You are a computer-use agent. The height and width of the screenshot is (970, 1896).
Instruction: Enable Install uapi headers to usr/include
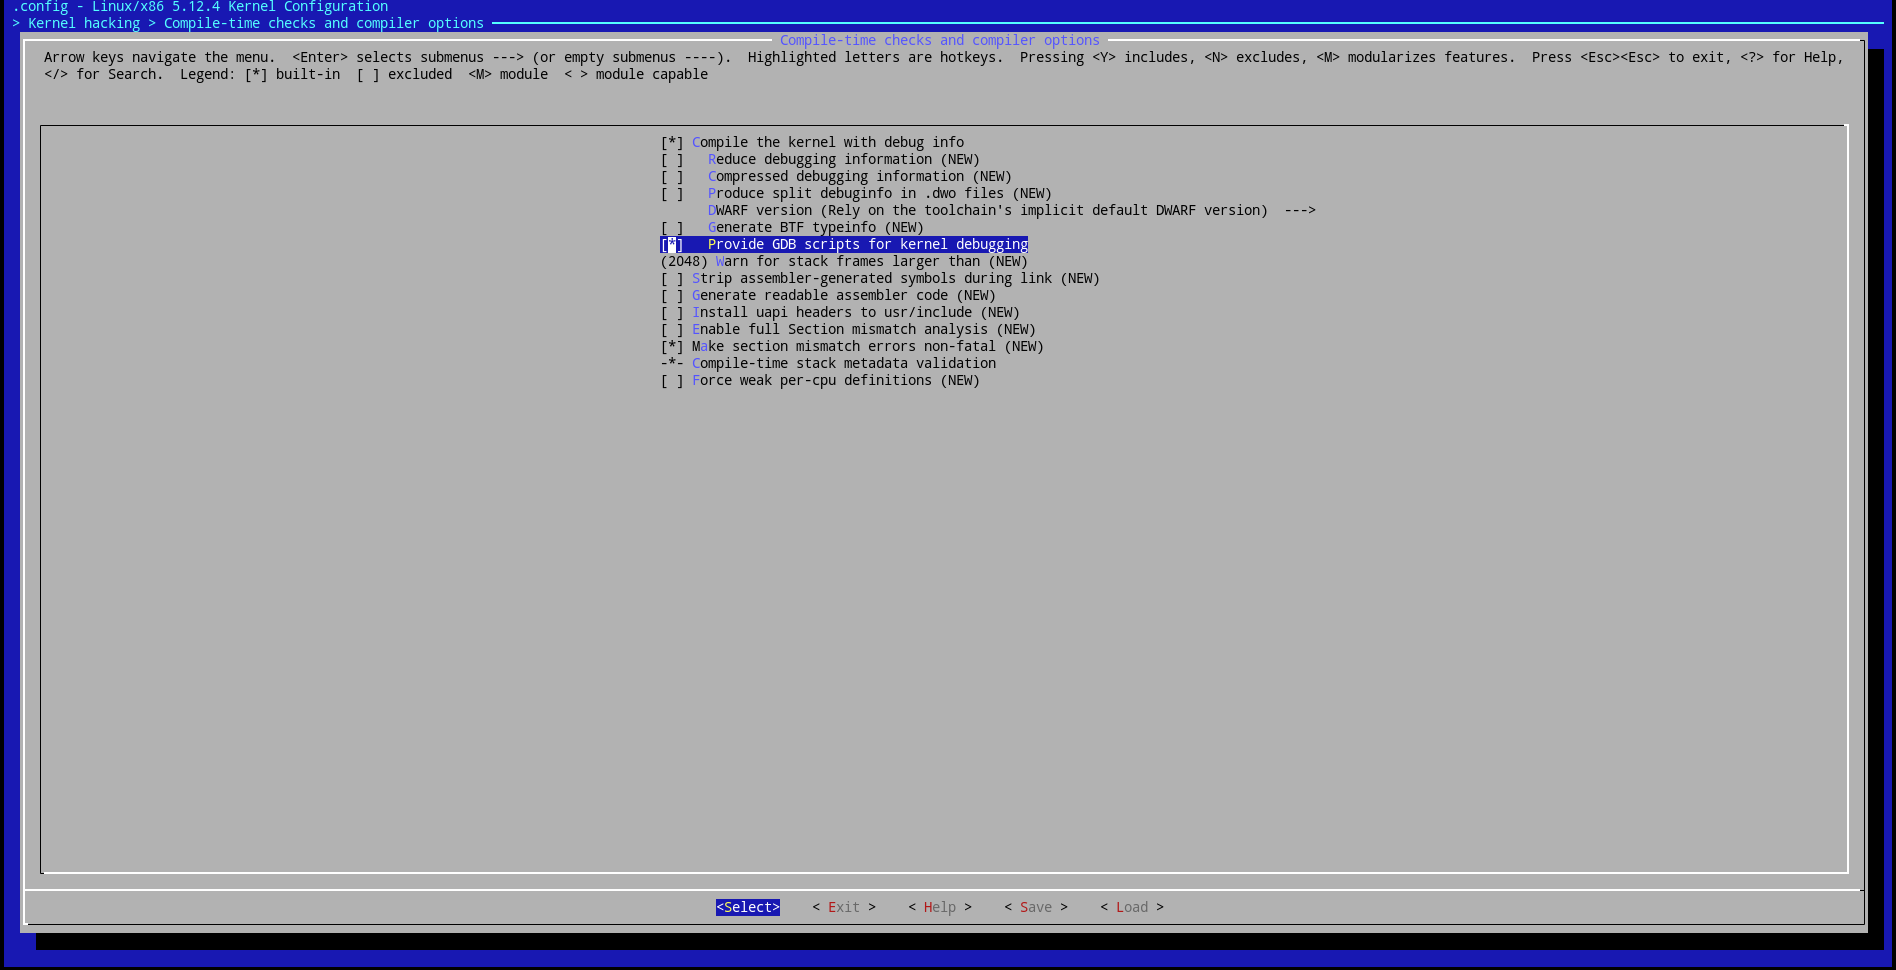672,312
